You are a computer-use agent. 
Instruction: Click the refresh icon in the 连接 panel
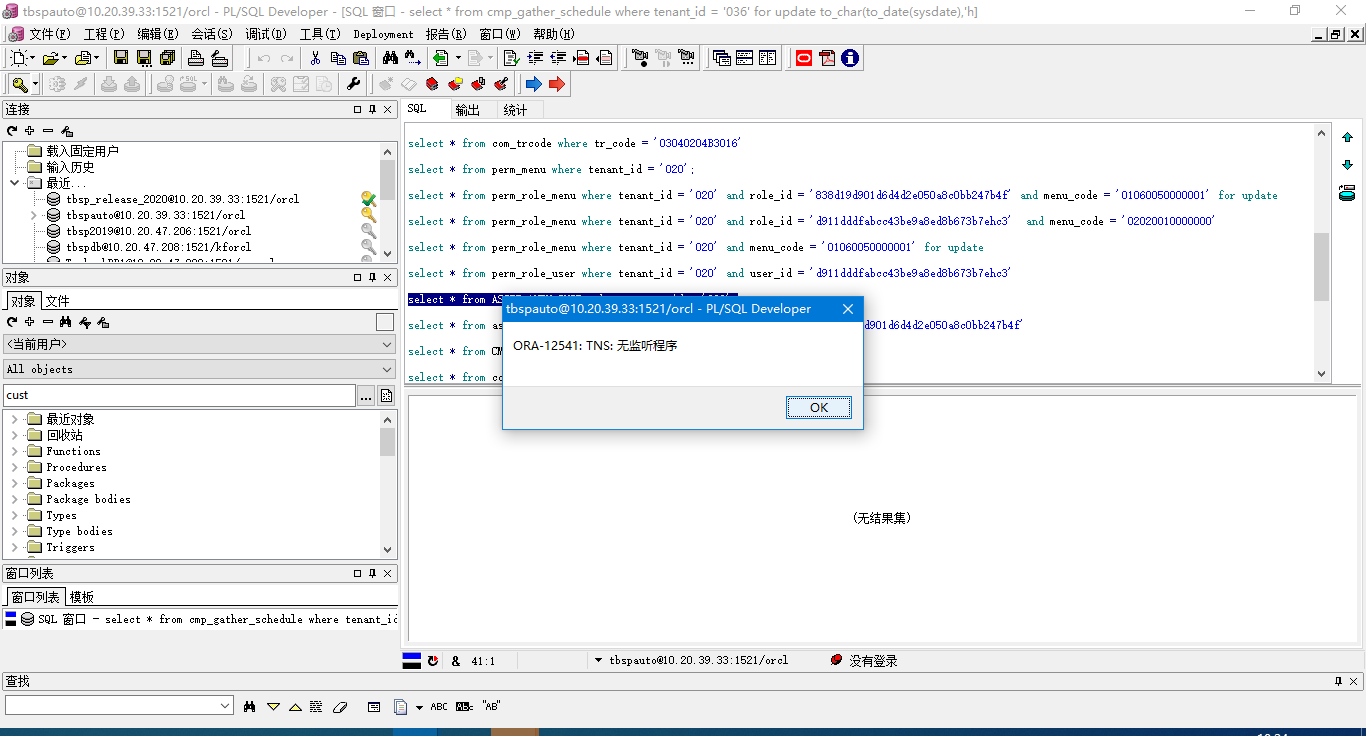tap(12, 131)
